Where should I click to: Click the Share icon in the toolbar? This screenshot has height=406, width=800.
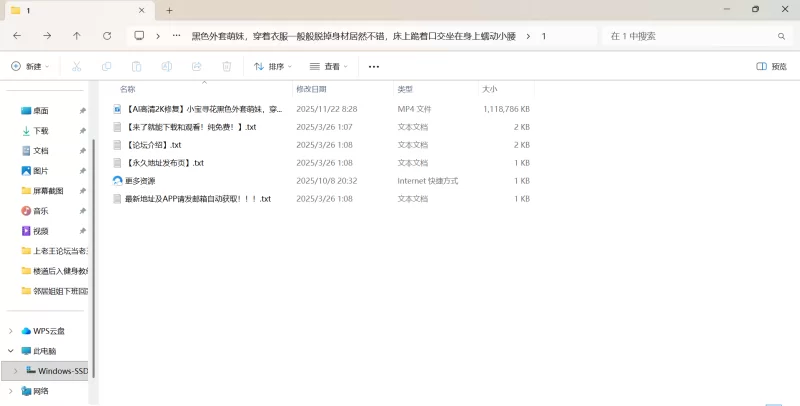point(196,66)
